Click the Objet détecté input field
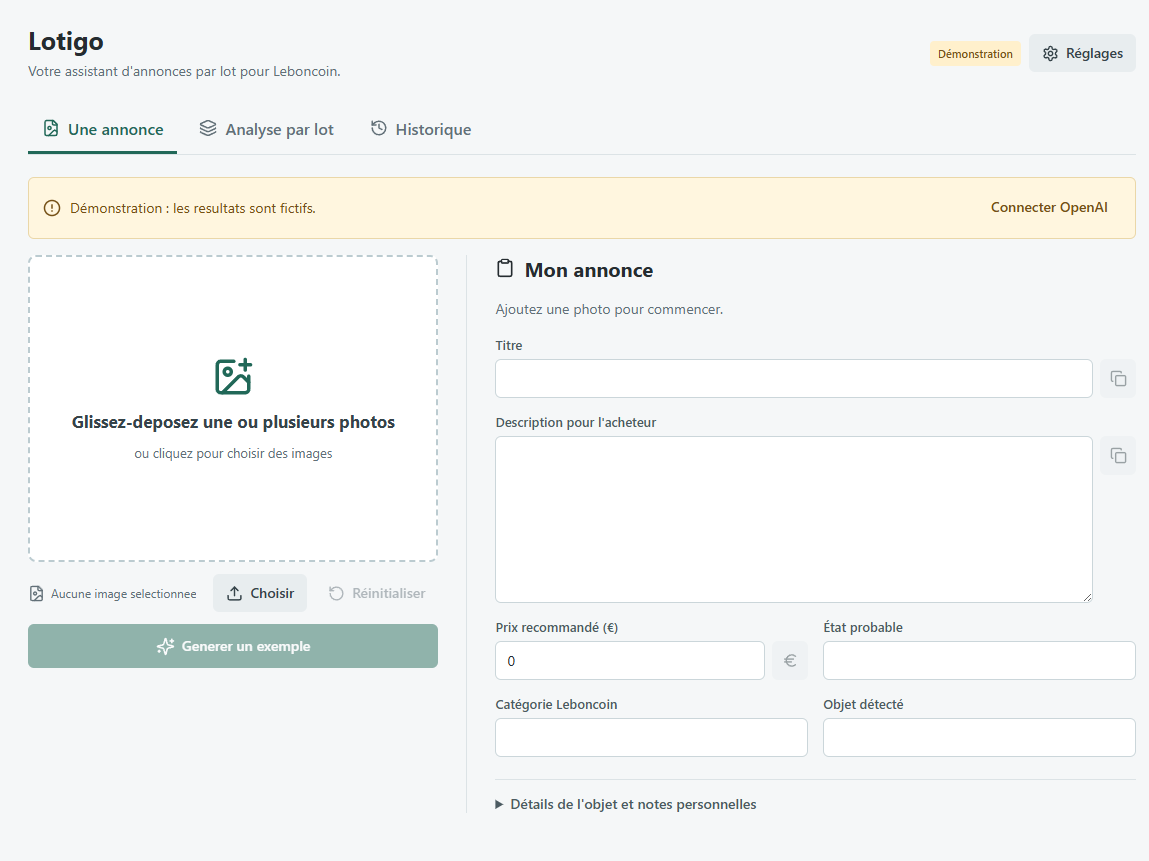 pos(979,738)
